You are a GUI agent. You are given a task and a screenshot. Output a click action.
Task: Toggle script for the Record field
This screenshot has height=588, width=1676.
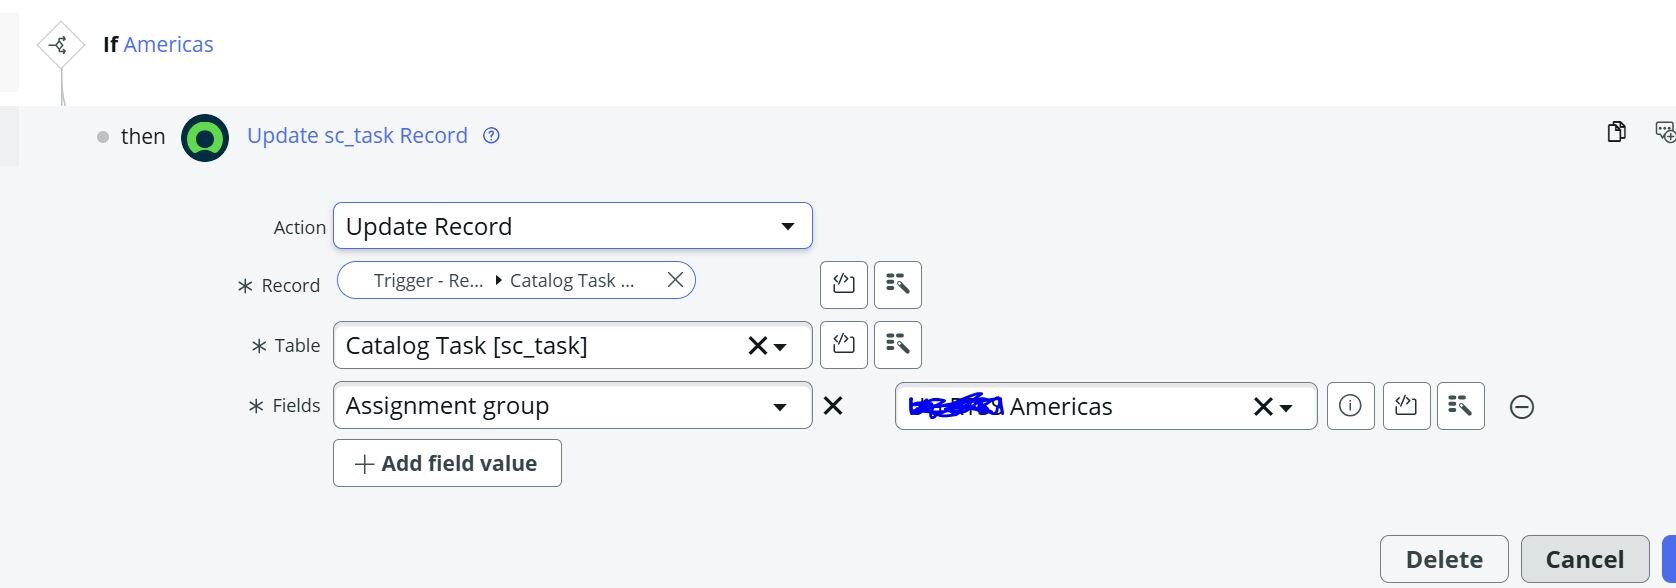coord(844,285)
